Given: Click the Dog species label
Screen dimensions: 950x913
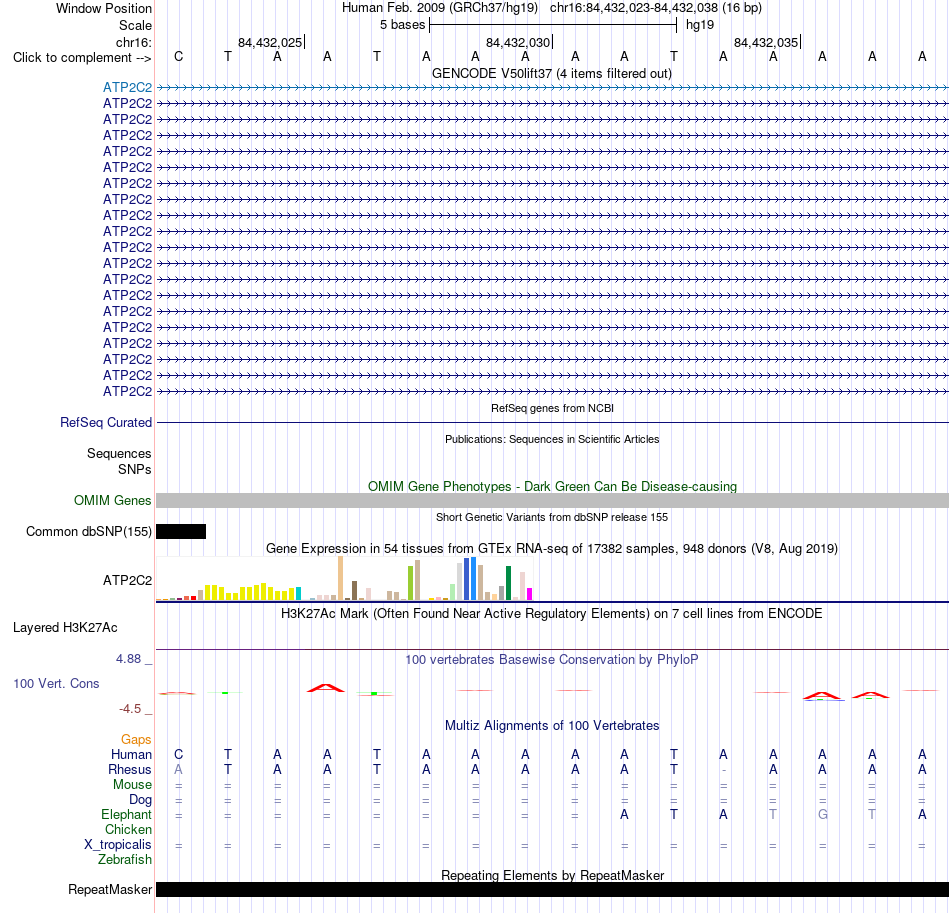Looking at the screenshot, I should [140, 800].
